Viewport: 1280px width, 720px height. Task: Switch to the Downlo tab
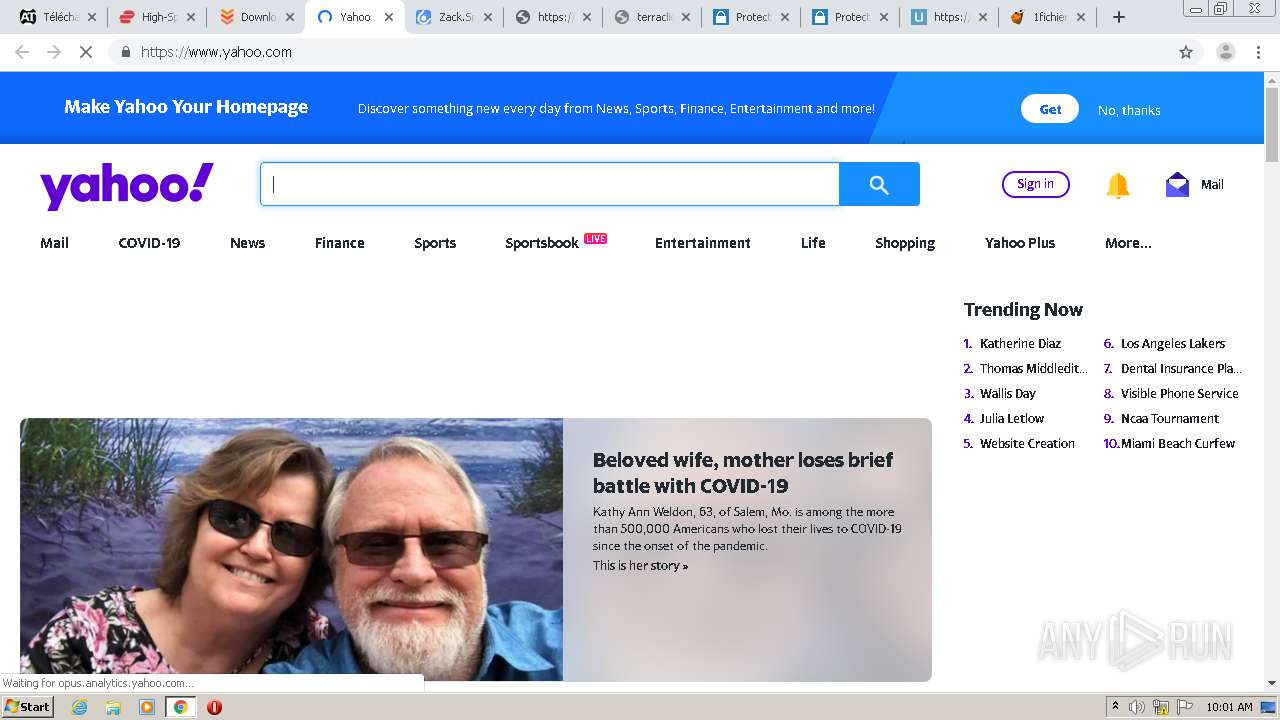pos(256,17)
